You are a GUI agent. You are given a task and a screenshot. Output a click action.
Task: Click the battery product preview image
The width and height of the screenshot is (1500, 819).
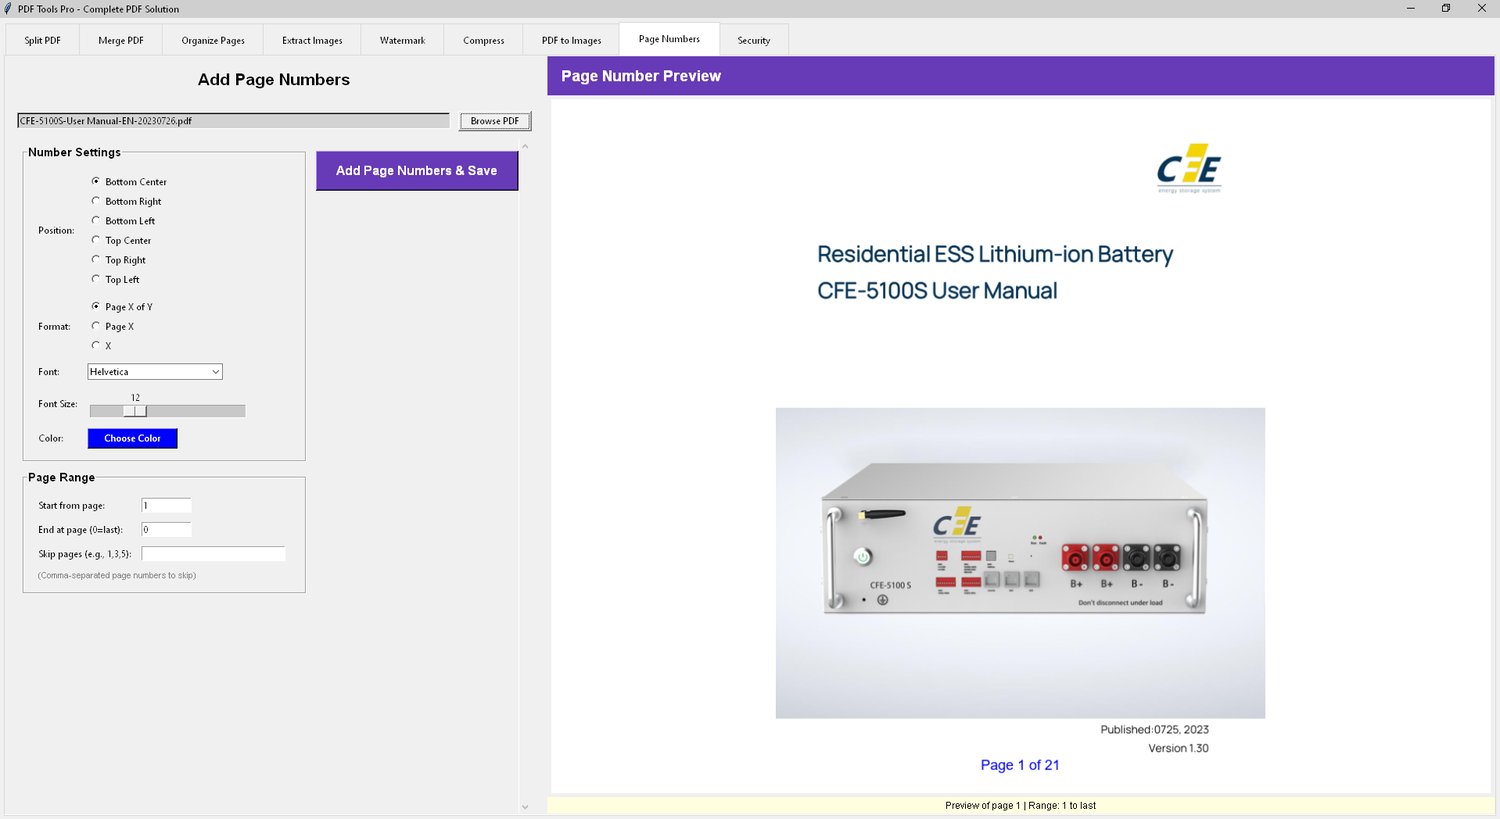1020,563
